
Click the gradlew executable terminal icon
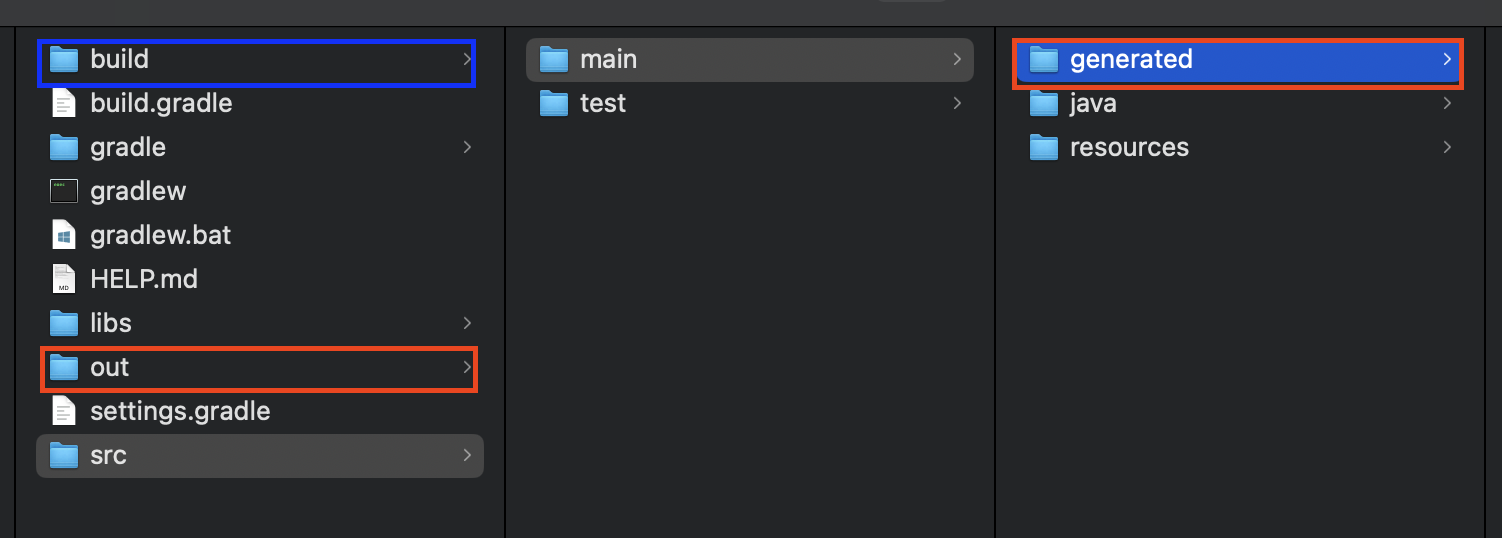tap(64, 191)
